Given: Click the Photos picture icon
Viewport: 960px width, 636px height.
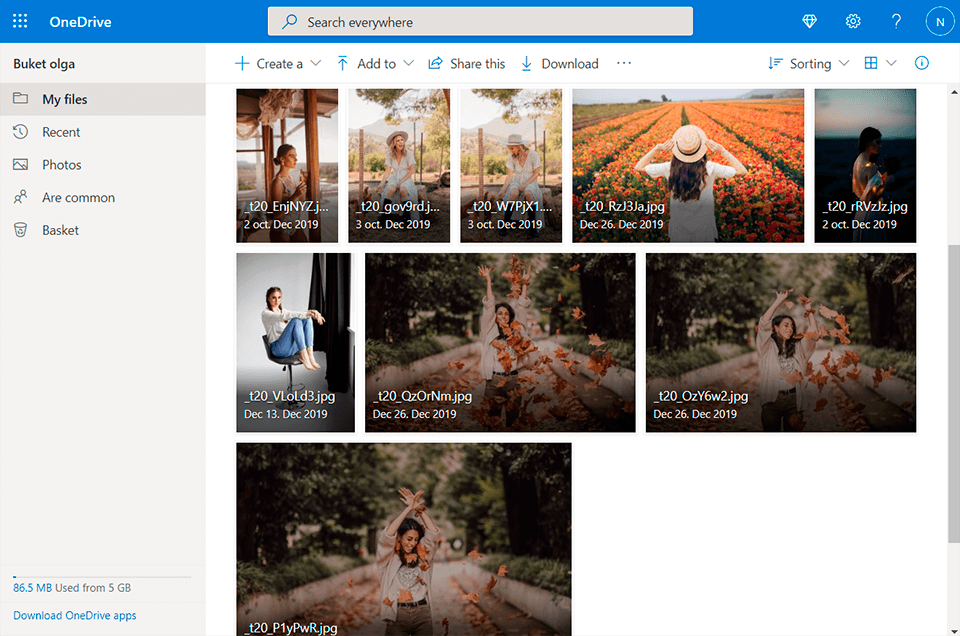Looking at the screenshot, I should click(20, 164).
